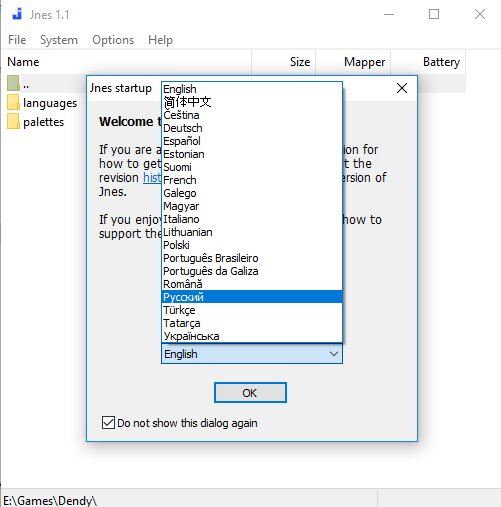Select 简体中文 in the language list
Screen dimensions: 501x507
click(252, 102)
